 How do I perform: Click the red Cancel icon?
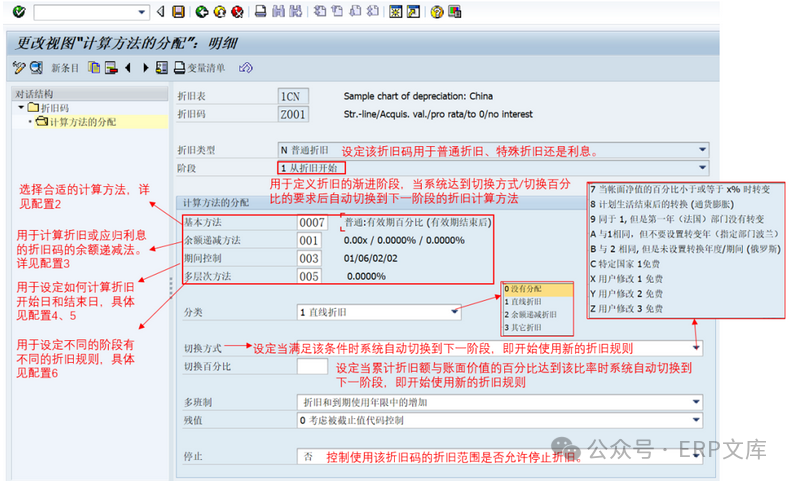click(235, 12)
